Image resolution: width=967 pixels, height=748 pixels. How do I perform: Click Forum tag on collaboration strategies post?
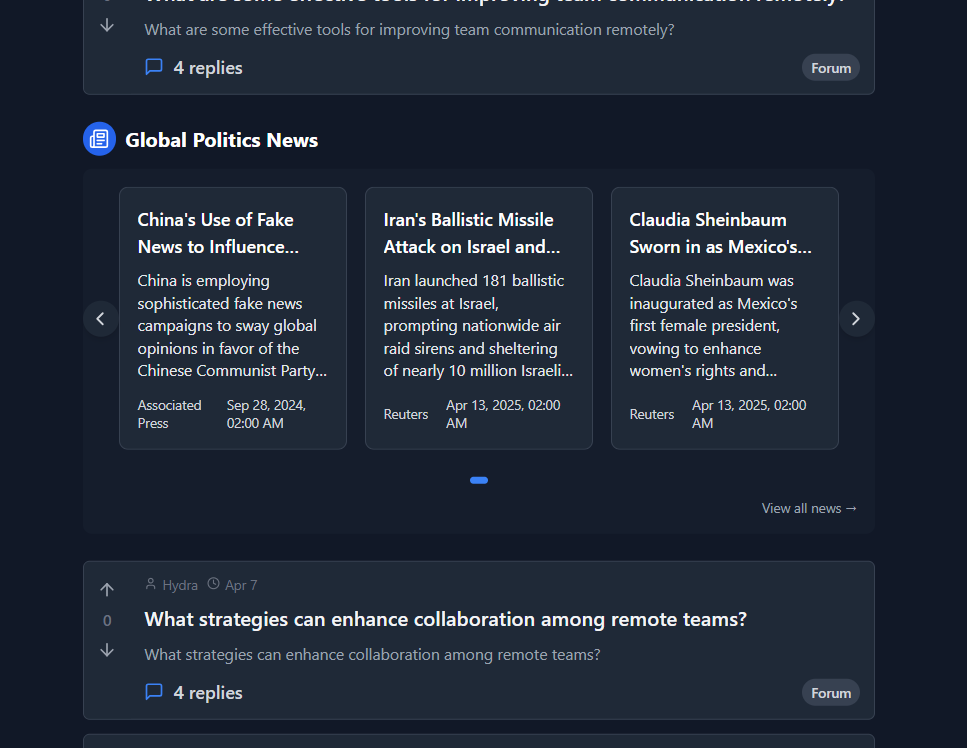[x=831, y=693]
